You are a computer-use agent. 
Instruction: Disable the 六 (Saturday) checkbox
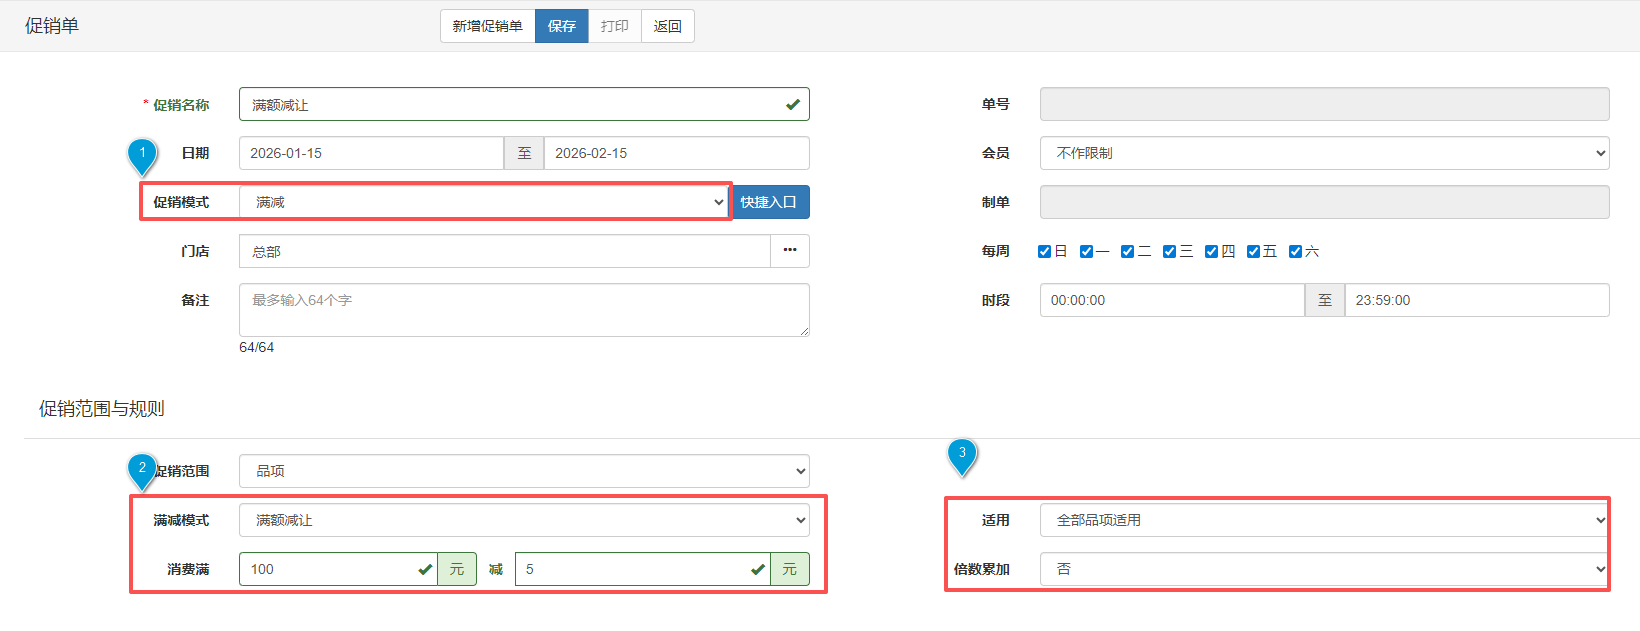(1295, 251)
